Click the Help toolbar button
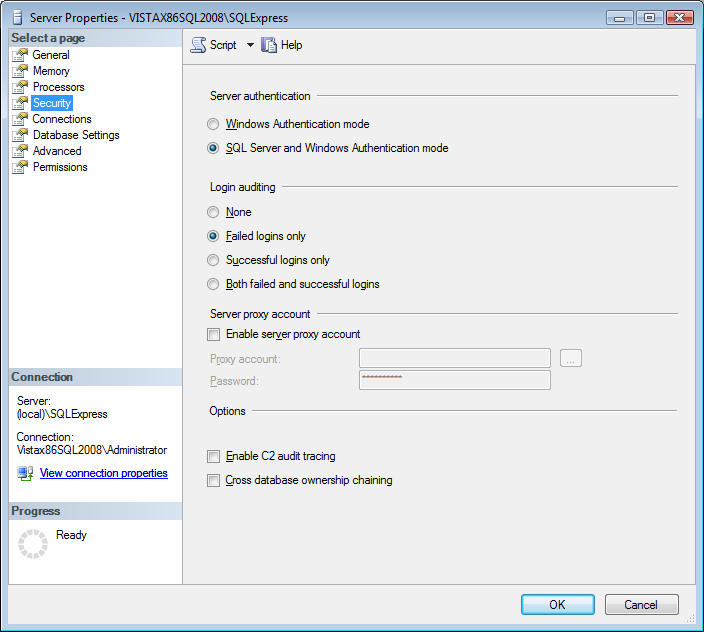This screenshot has height=632, width=704. [x=282, y=45]
